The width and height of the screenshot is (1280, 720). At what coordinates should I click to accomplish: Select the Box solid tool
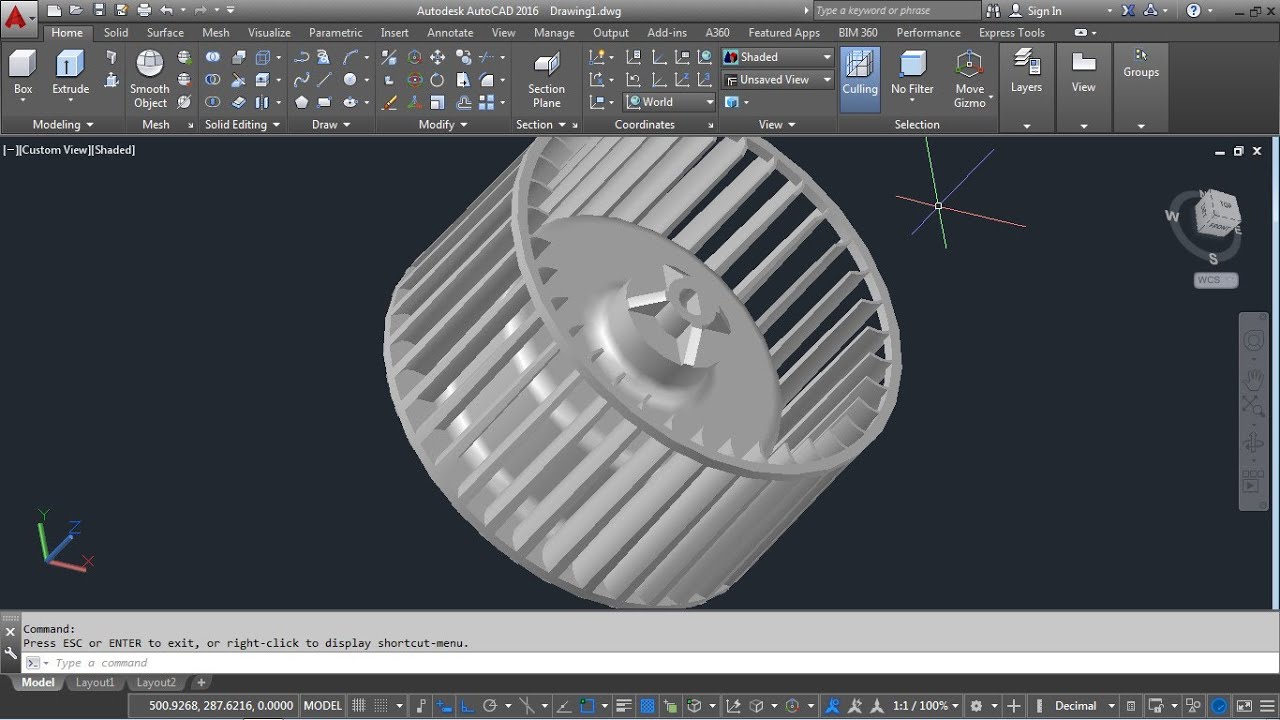click(23, 73)
